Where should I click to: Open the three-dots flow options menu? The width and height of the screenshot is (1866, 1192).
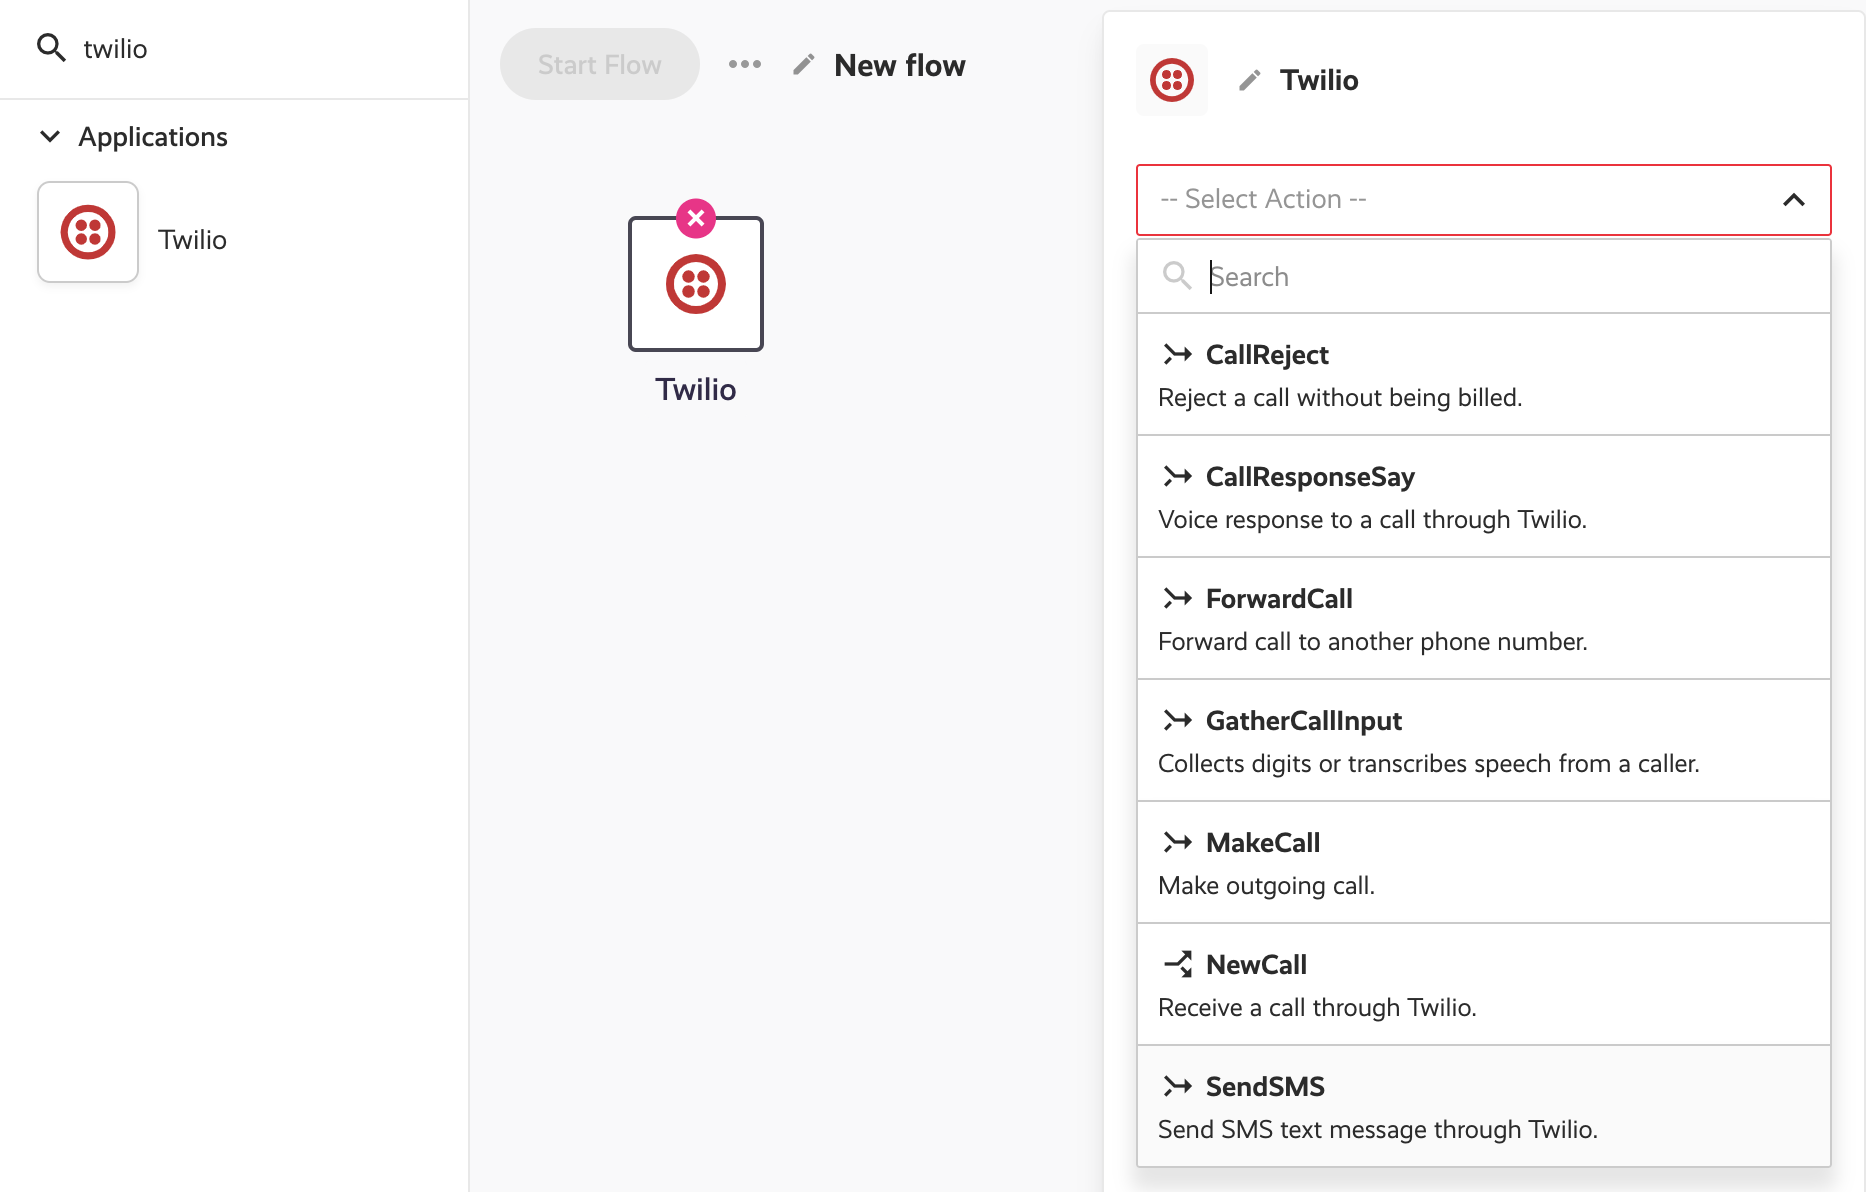pyautogui.click(x=745, y=65)
